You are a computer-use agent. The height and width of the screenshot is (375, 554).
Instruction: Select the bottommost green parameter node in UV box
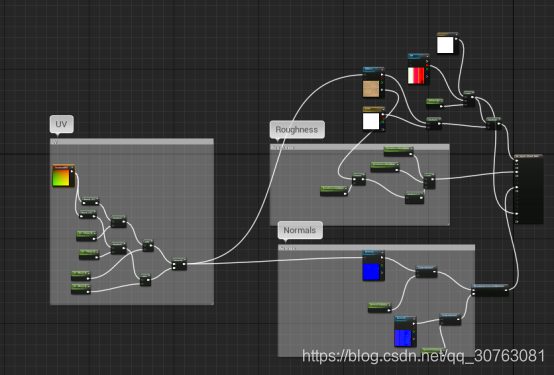click(x=81, y=289)
